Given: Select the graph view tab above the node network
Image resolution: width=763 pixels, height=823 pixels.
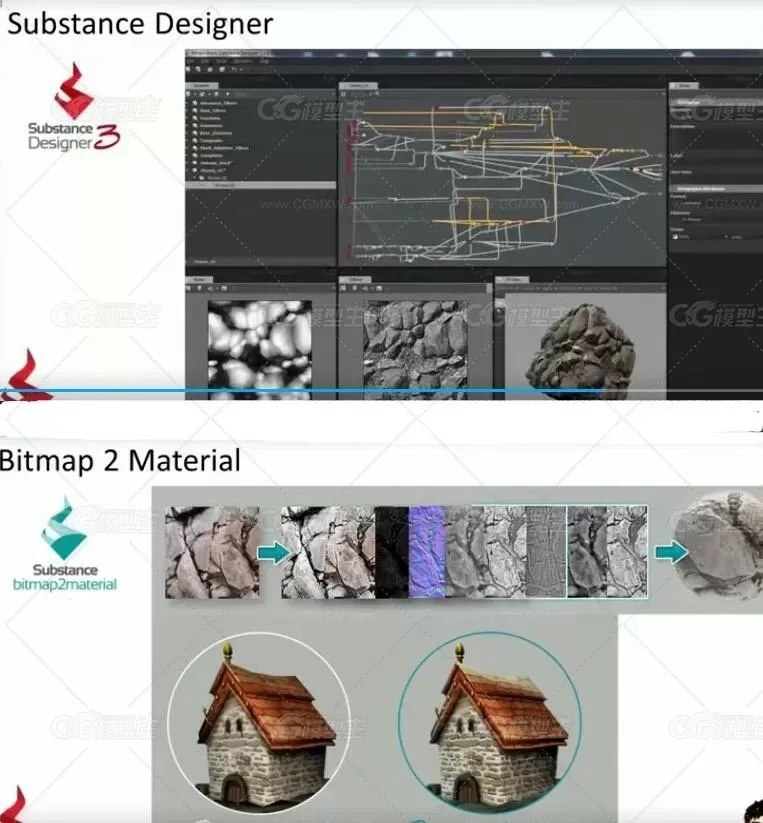Looking at the screenshot, I should (358, 86).
